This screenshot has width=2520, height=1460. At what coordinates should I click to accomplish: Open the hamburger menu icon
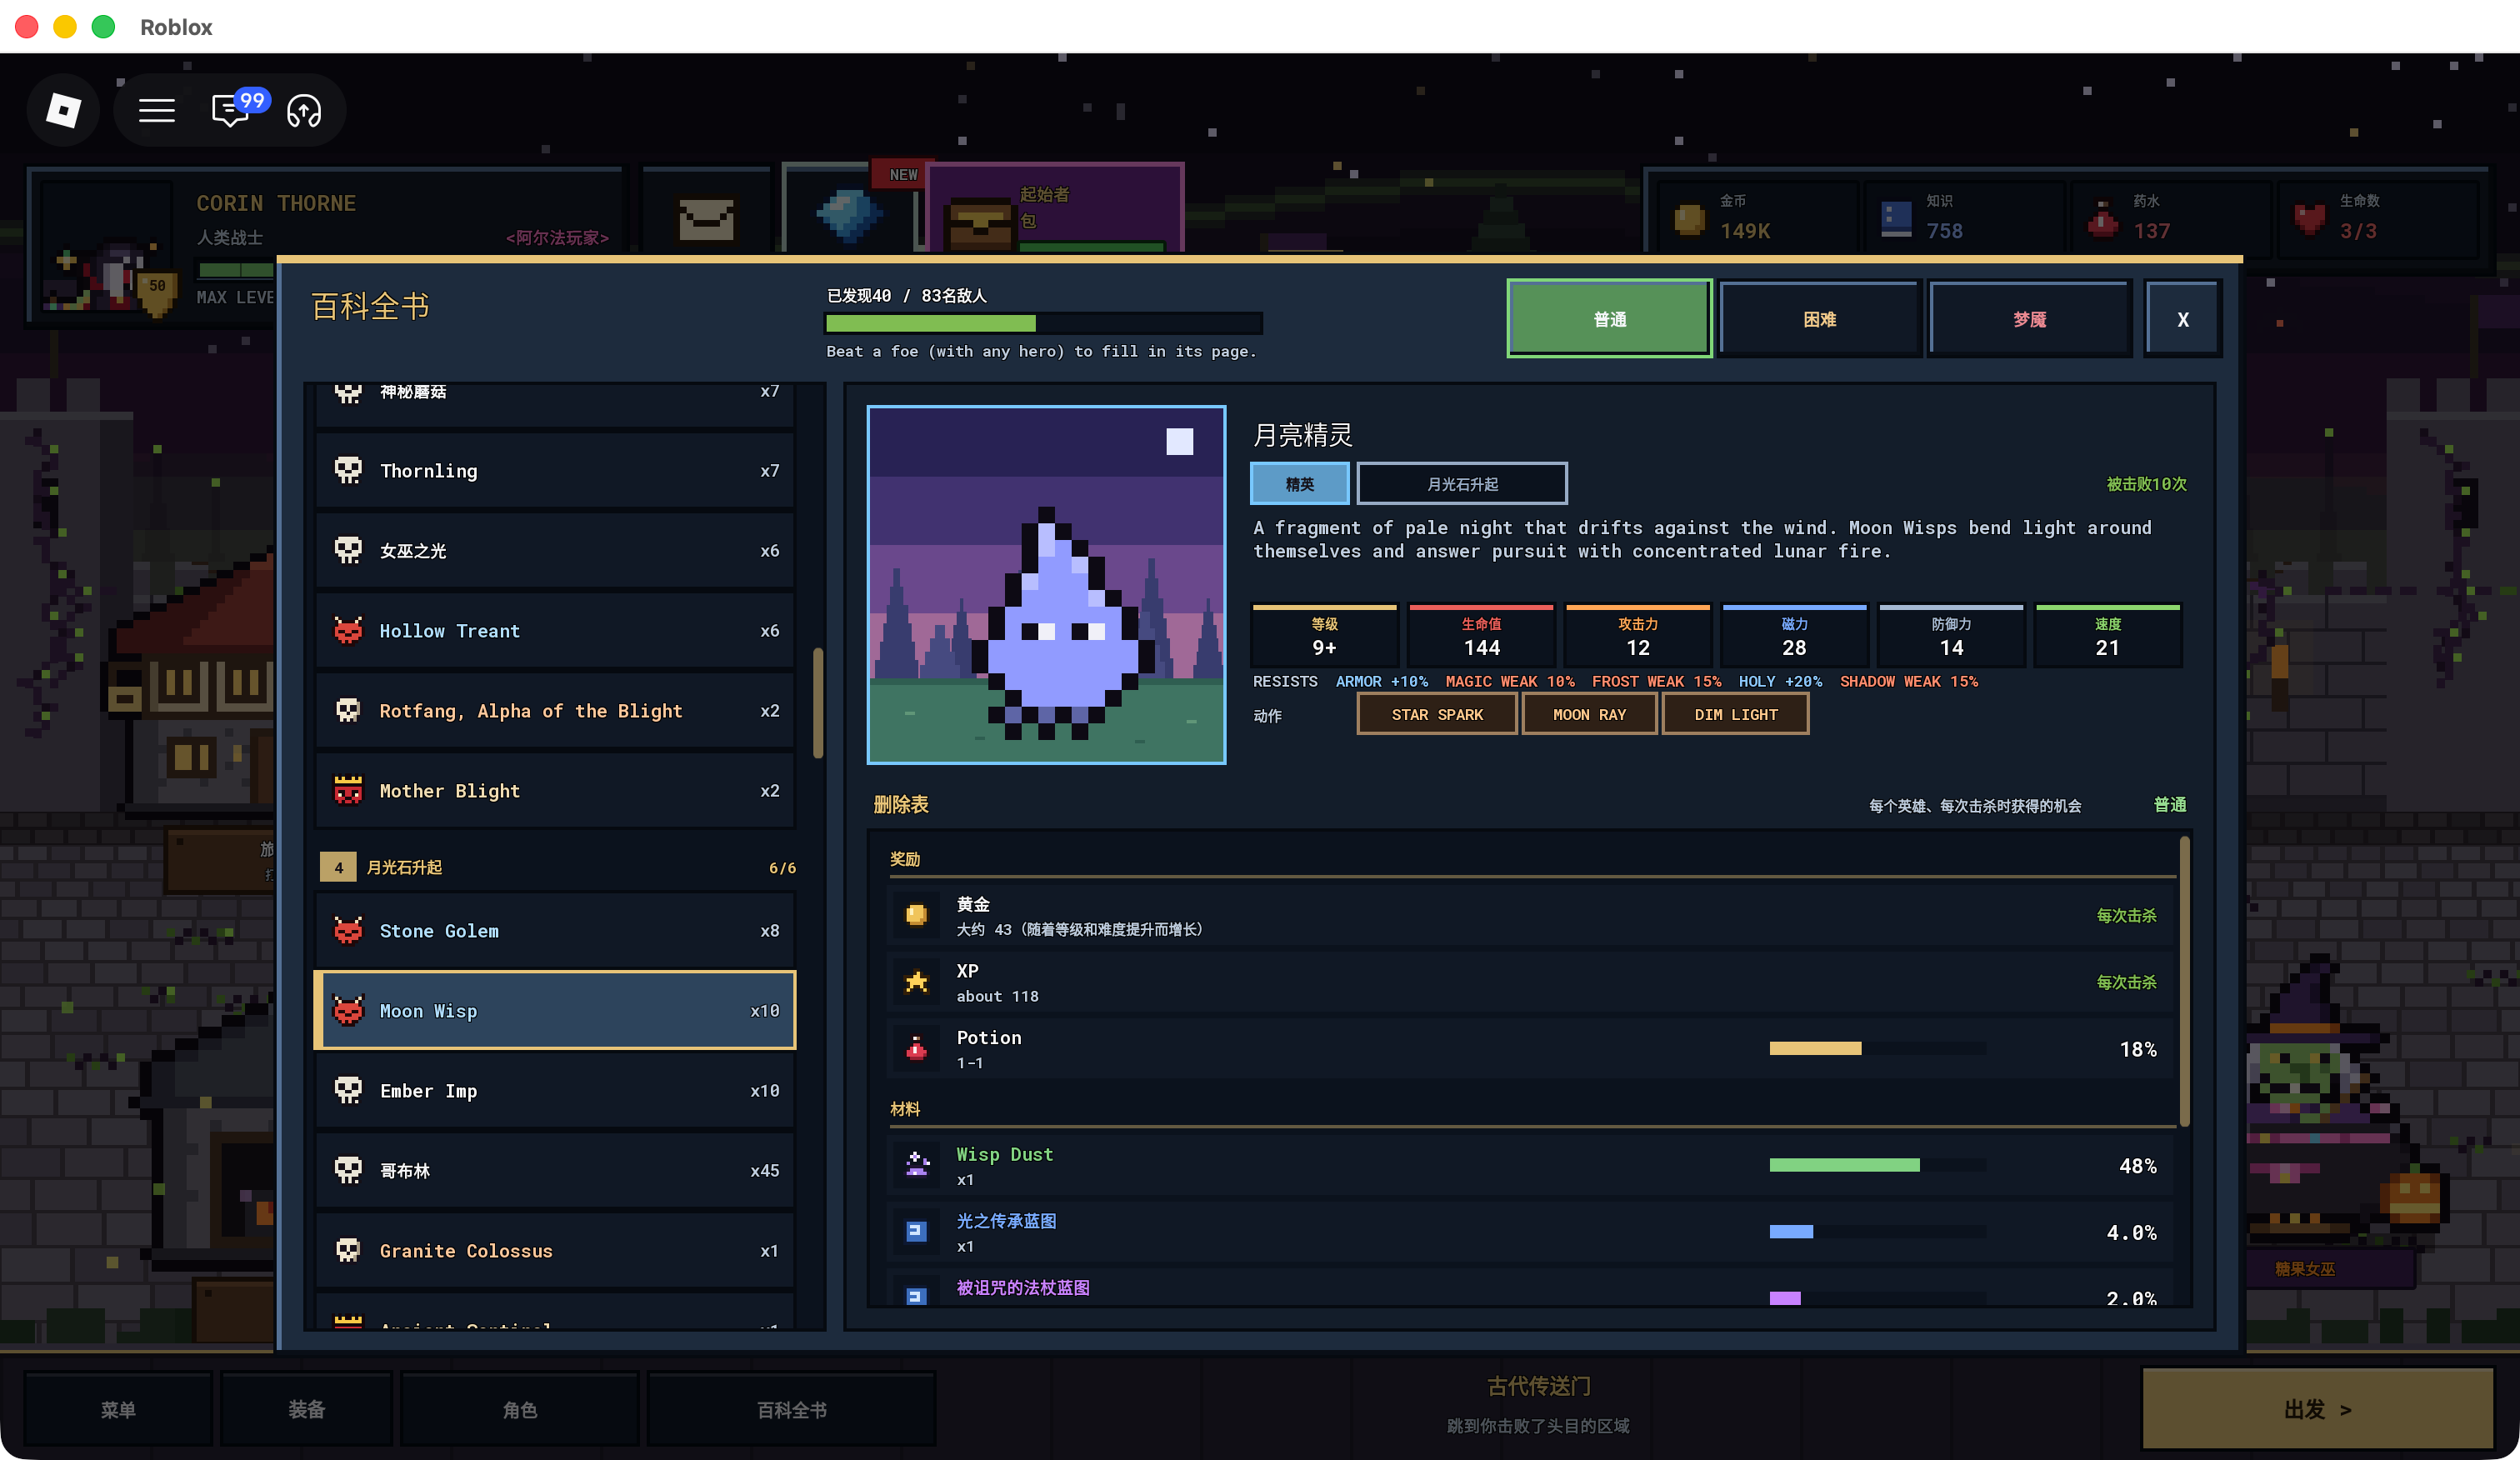pos(156,110)
